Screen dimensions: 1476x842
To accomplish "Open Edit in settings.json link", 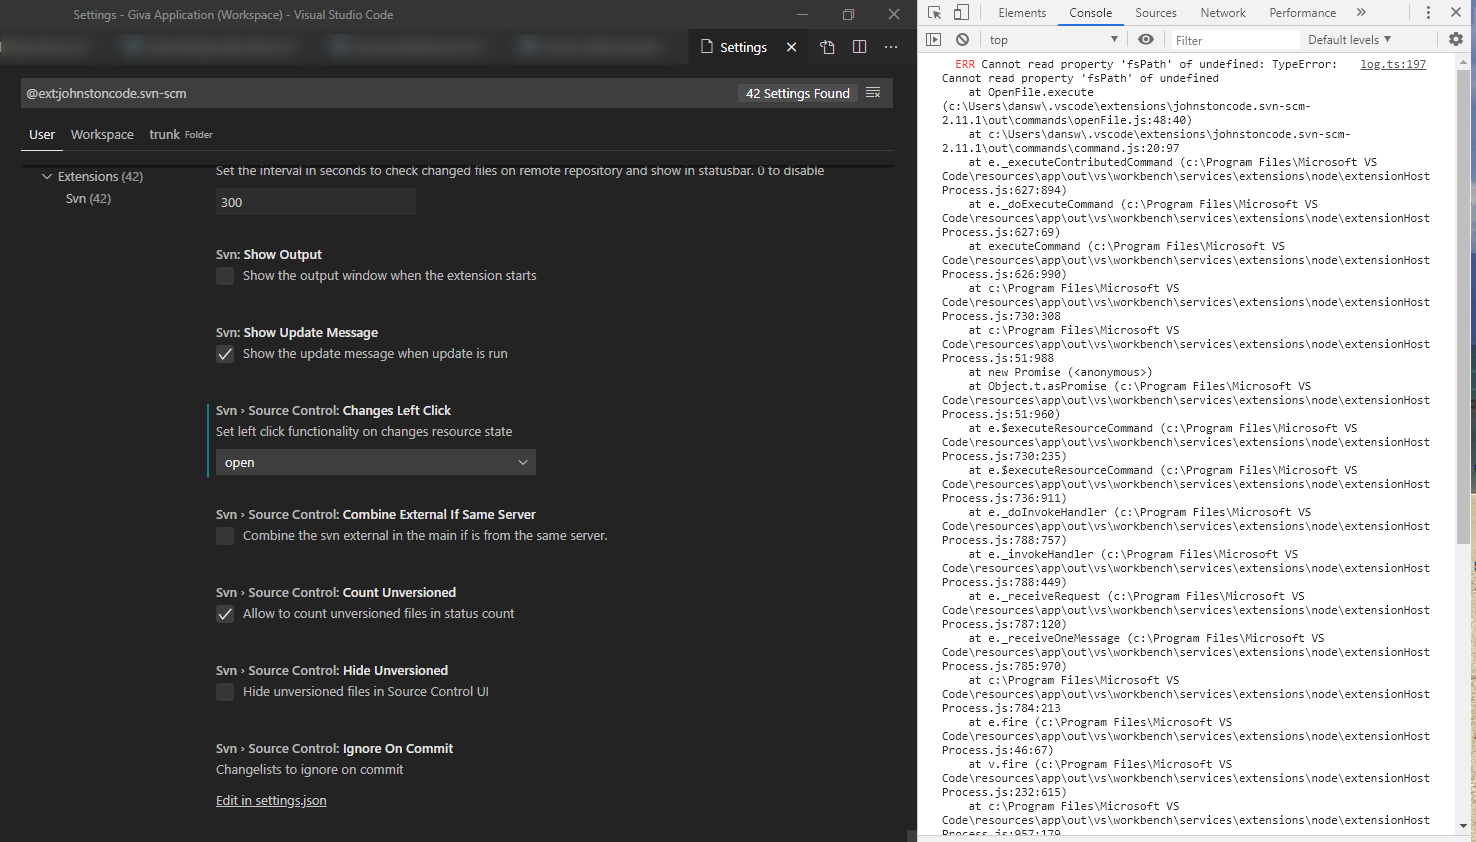I will point(271,800).
